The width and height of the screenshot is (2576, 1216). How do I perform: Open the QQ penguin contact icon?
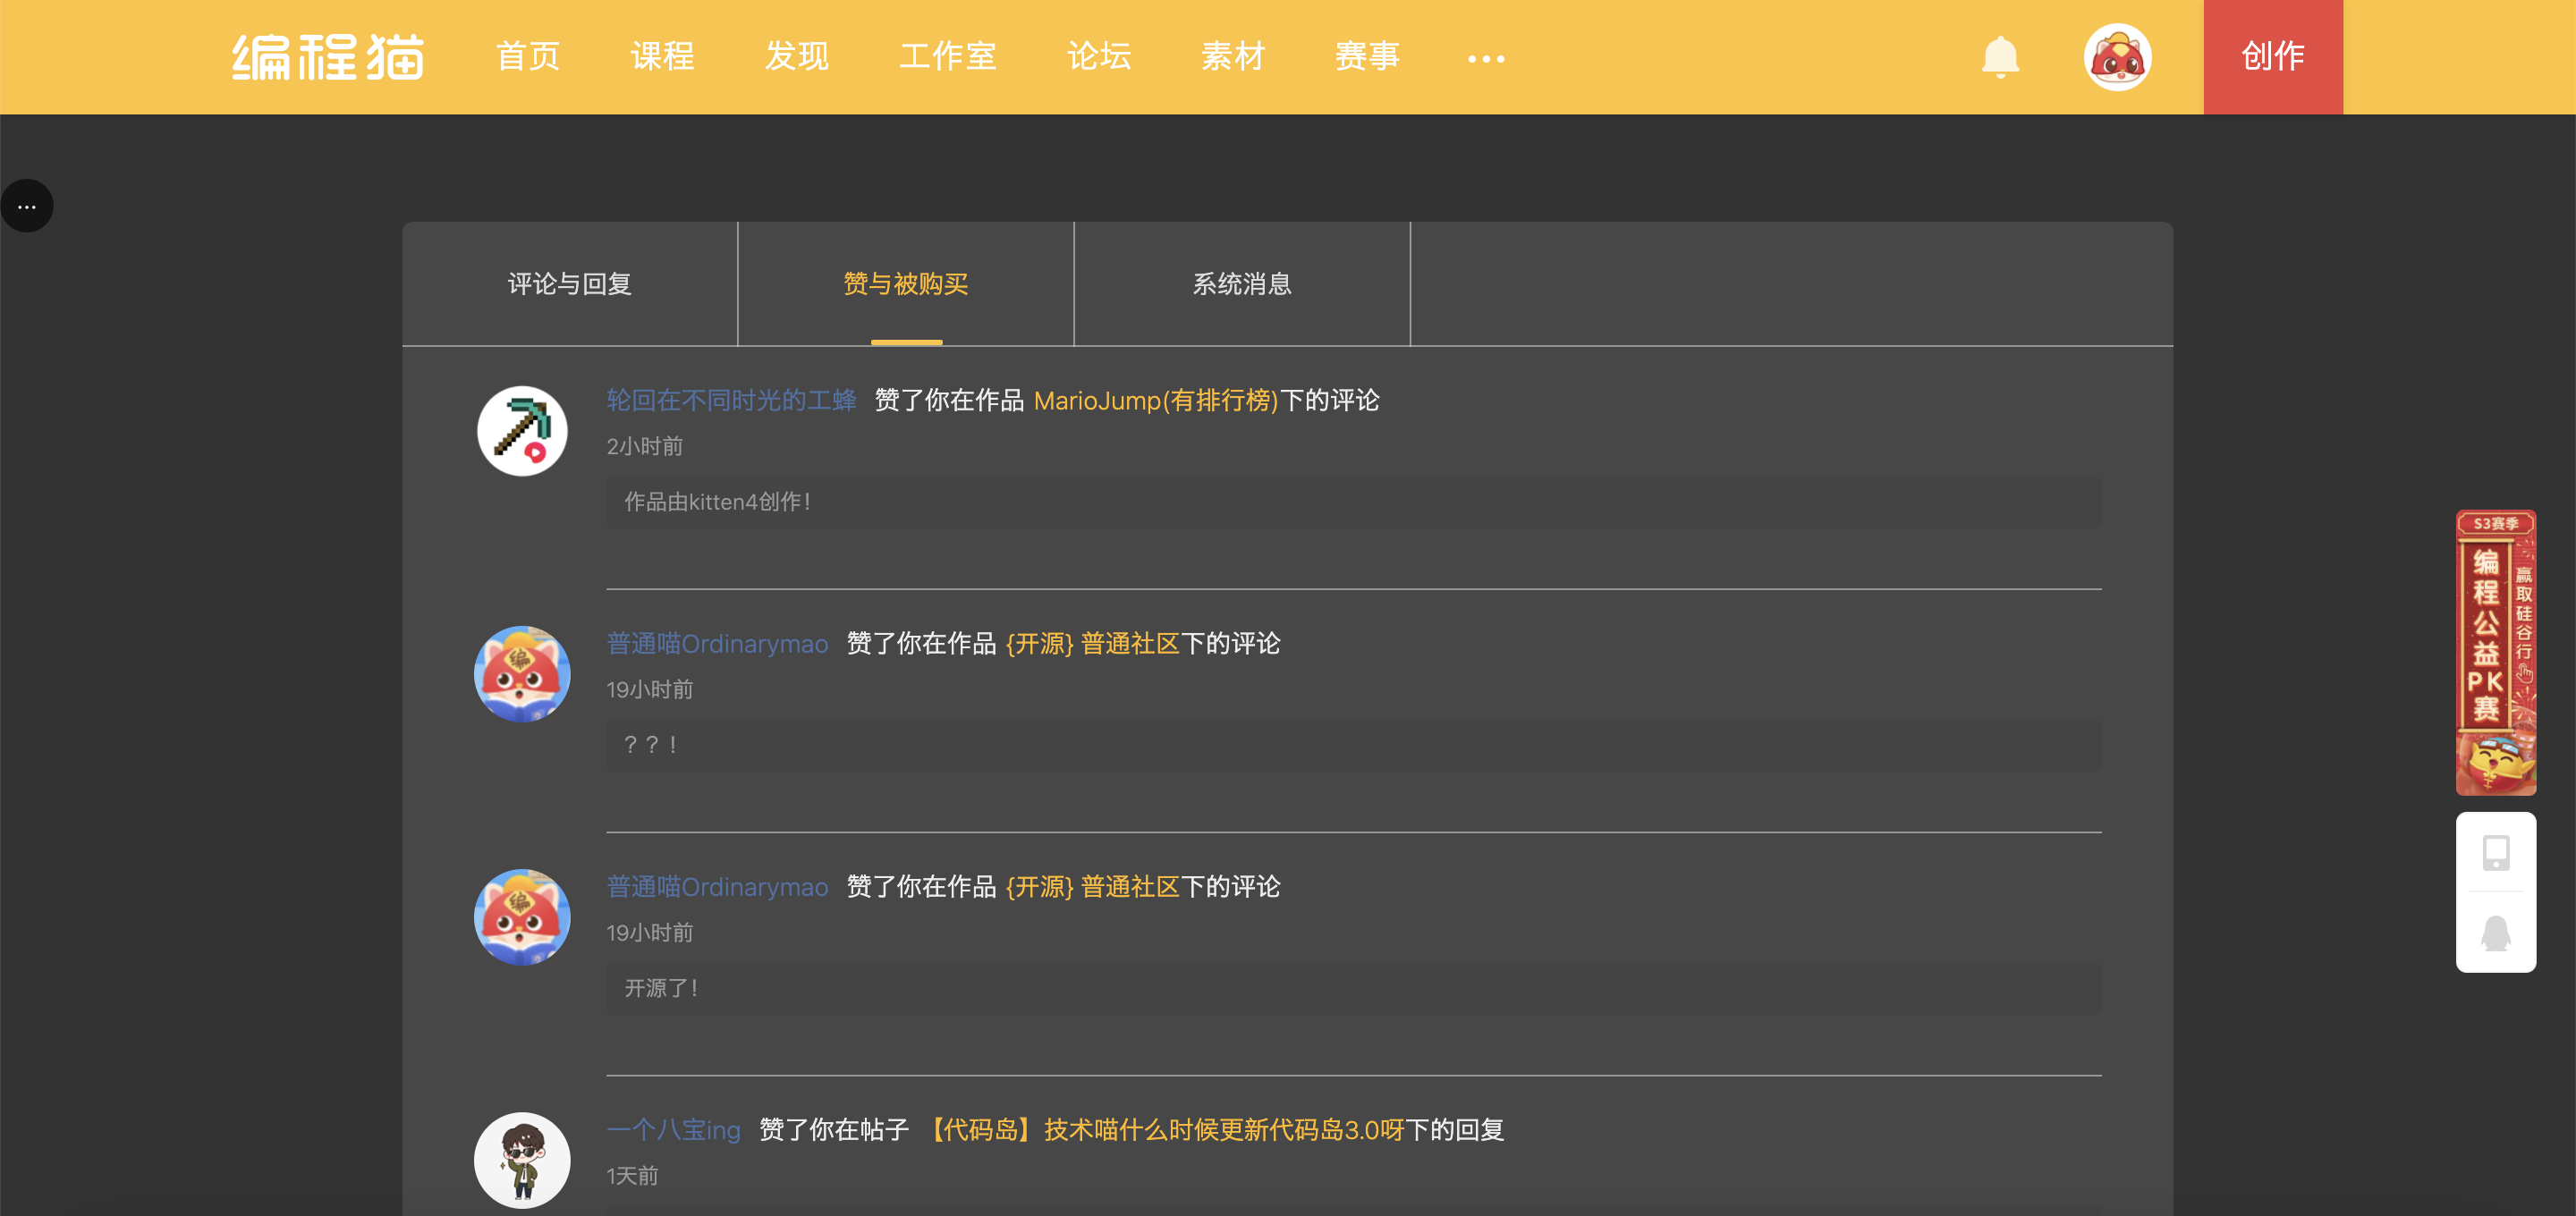point(2496,933)
